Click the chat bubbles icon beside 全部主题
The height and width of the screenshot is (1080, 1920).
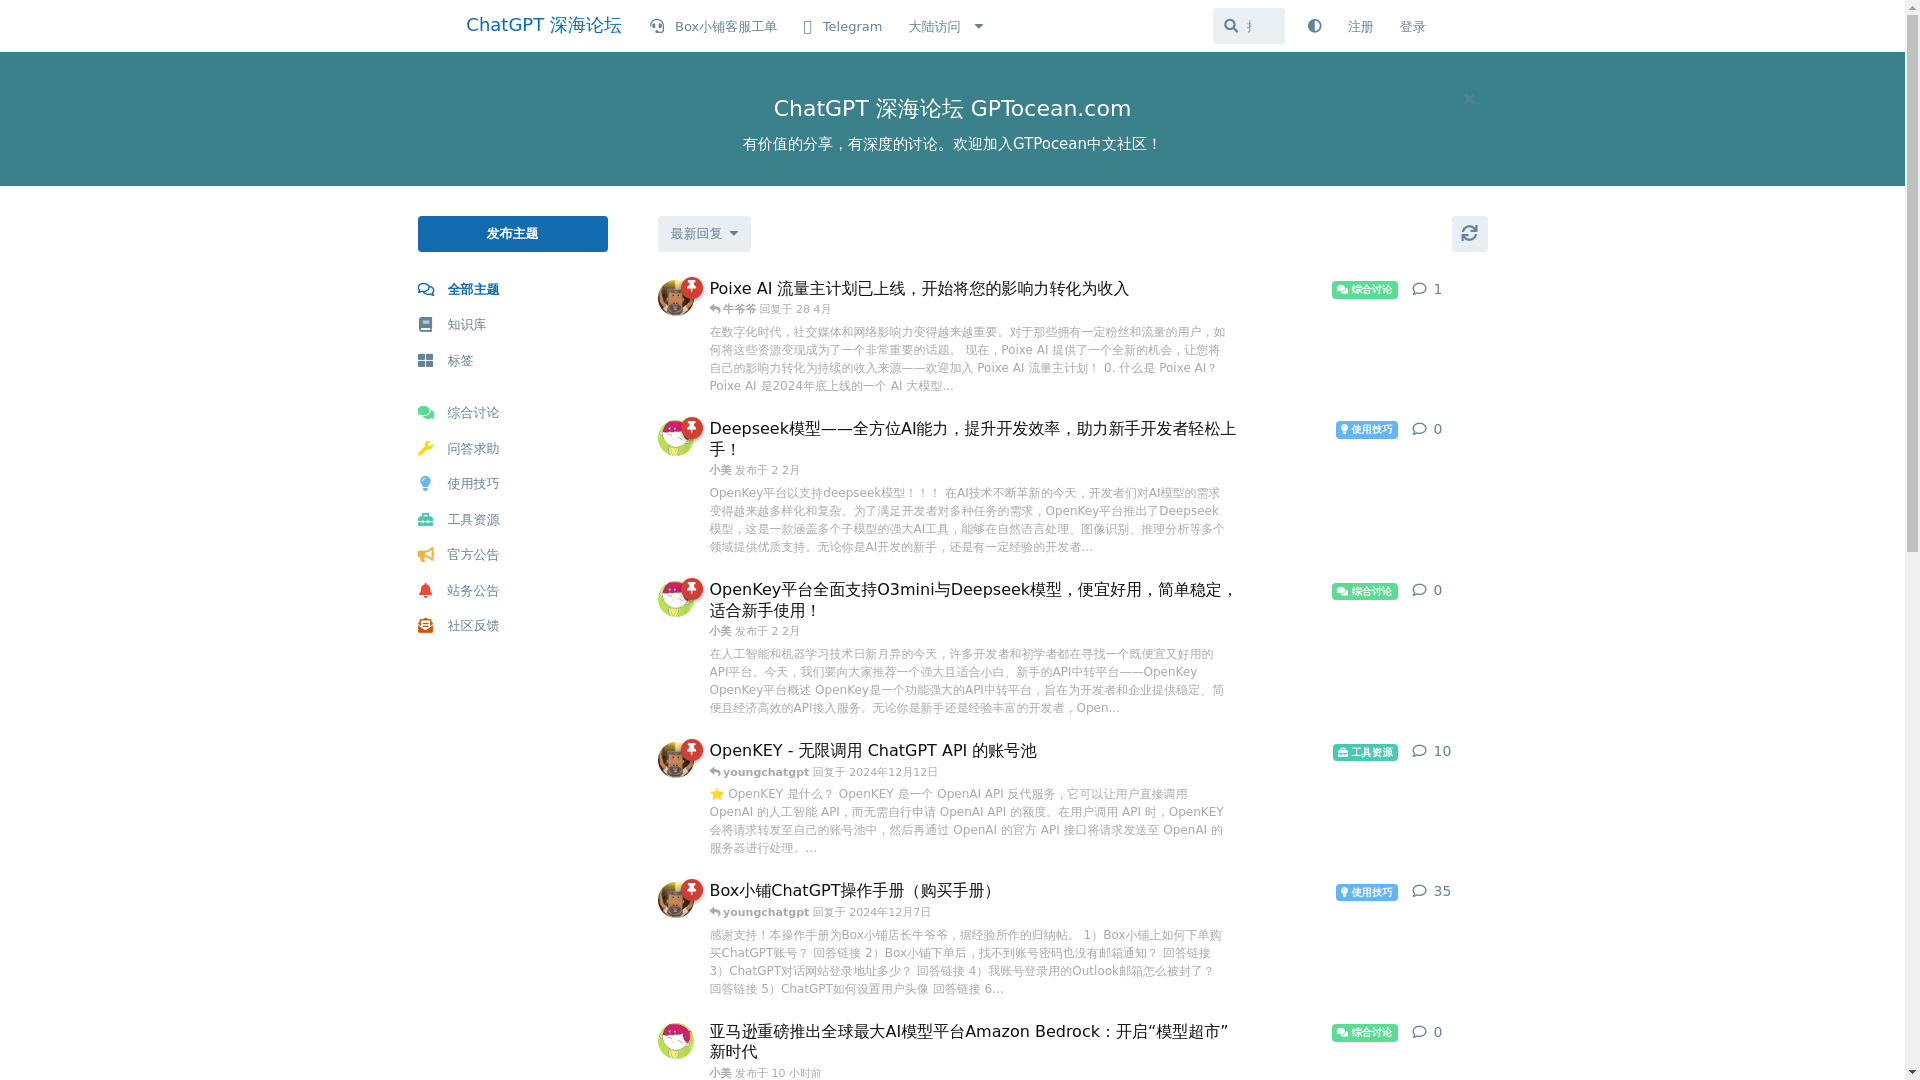[426, 290]
